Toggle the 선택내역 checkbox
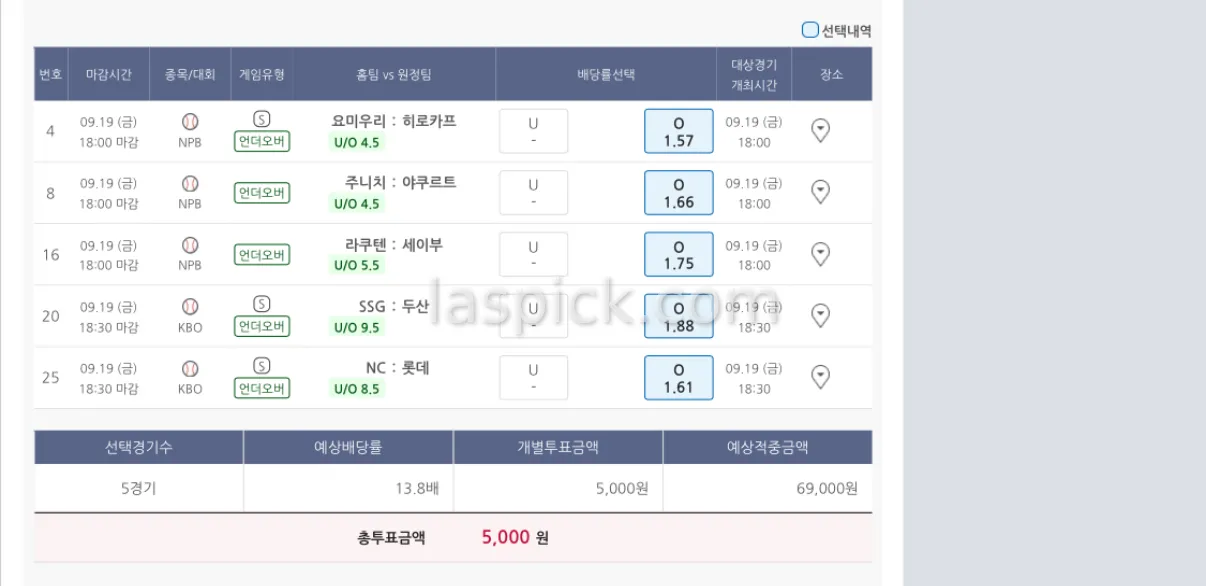 (x=810, y=30)
